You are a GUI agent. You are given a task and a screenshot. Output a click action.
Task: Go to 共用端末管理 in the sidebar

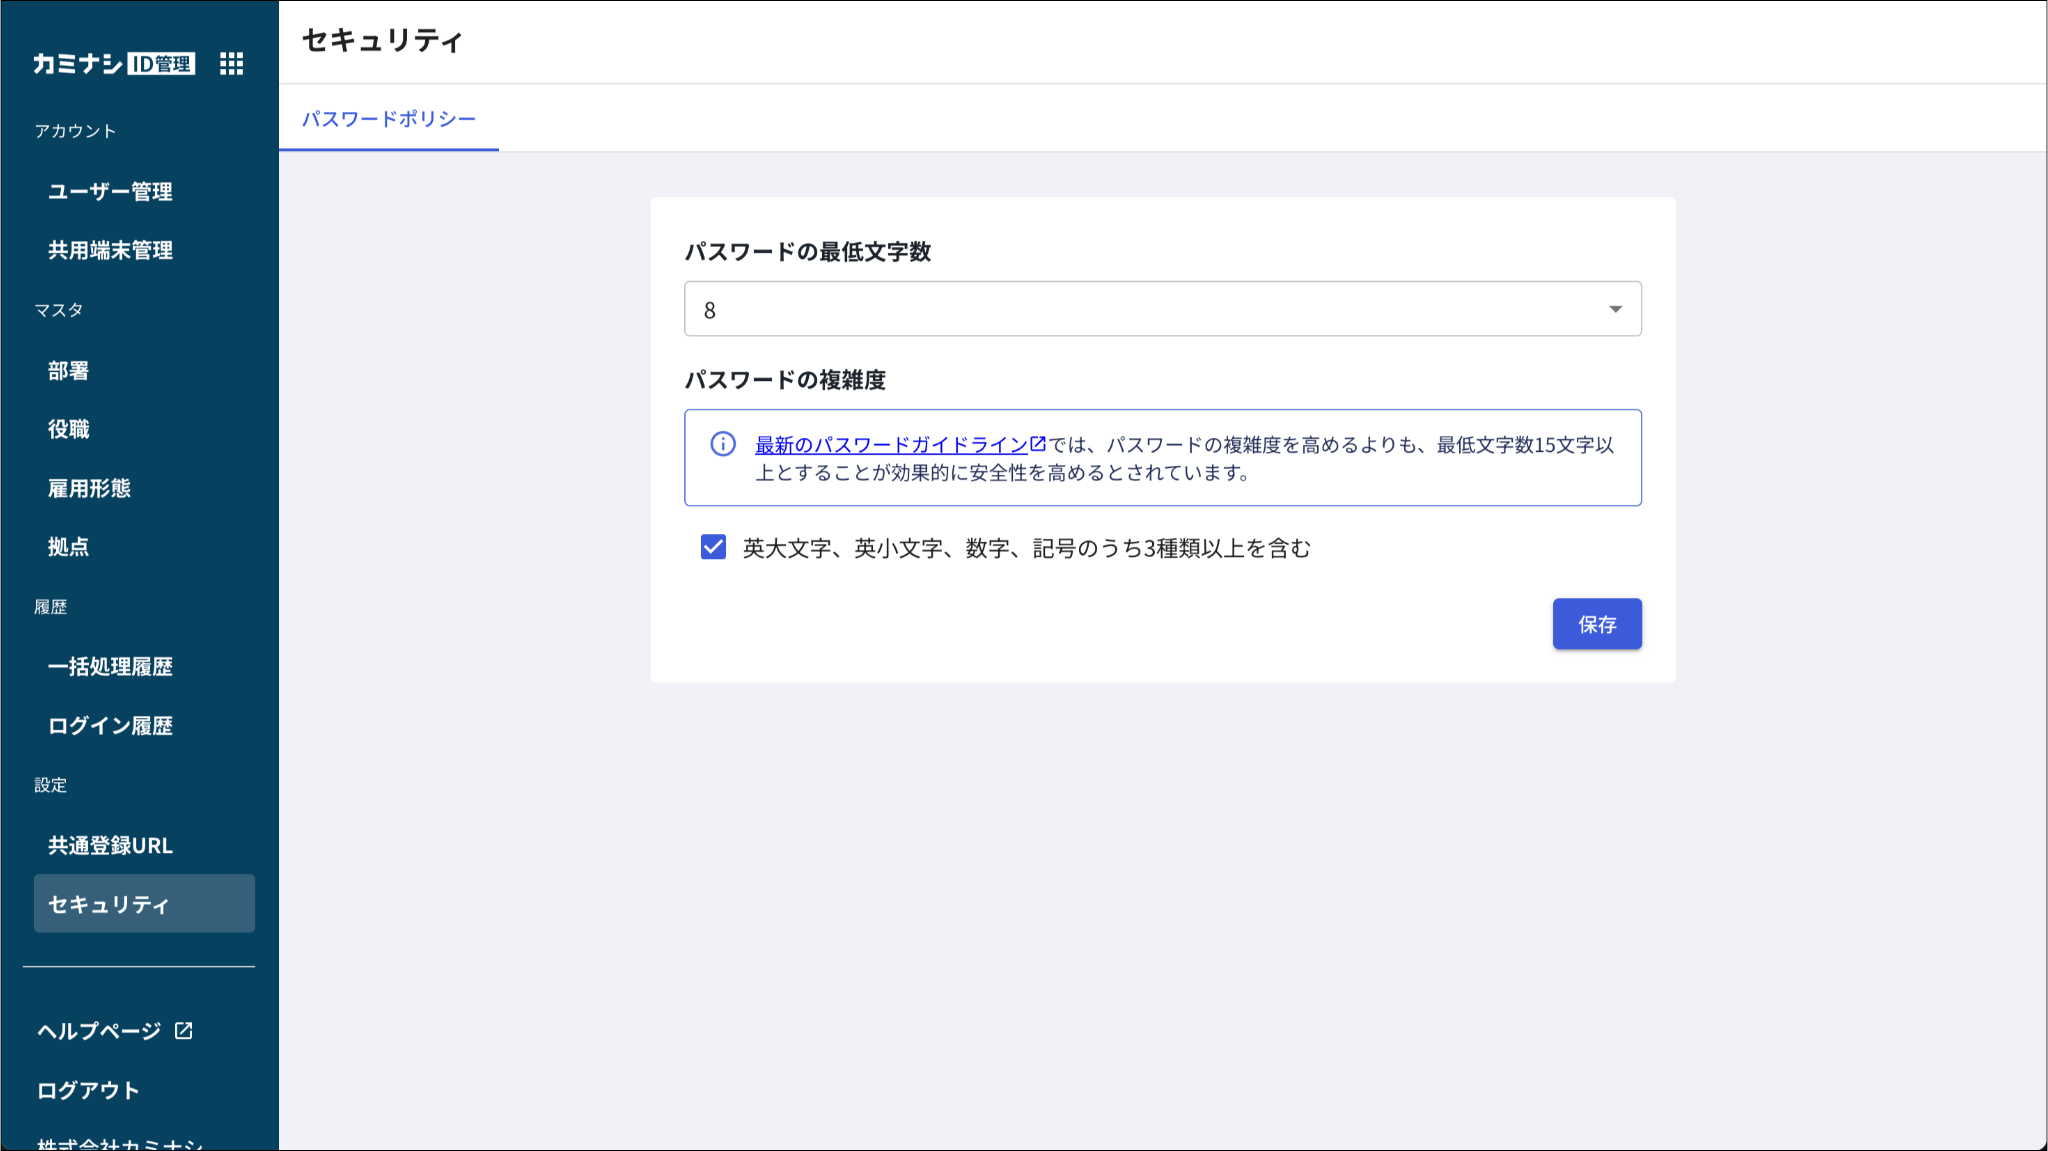(x=110, y=250)
